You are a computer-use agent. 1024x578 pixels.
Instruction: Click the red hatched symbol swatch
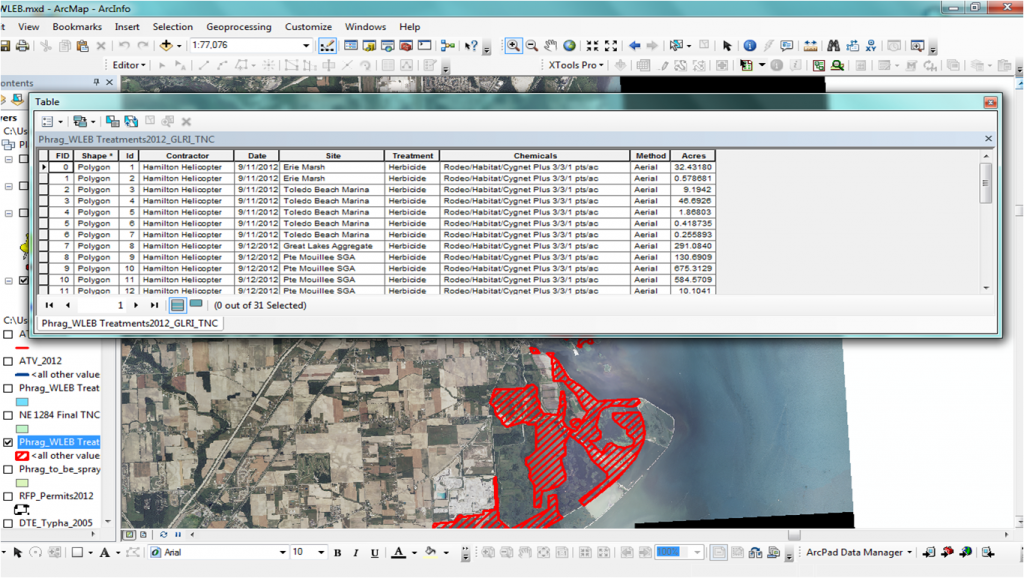[22, 456]
